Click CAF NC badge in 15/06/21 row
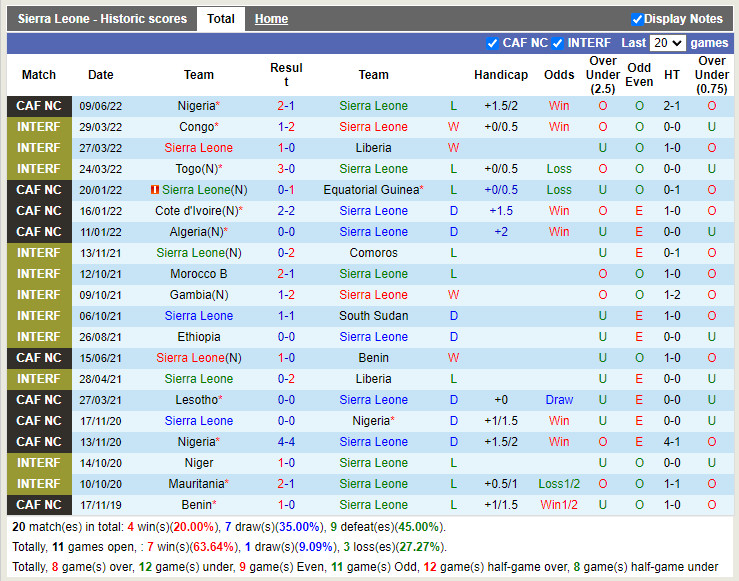Screen dimensions: 739x581 39,358
